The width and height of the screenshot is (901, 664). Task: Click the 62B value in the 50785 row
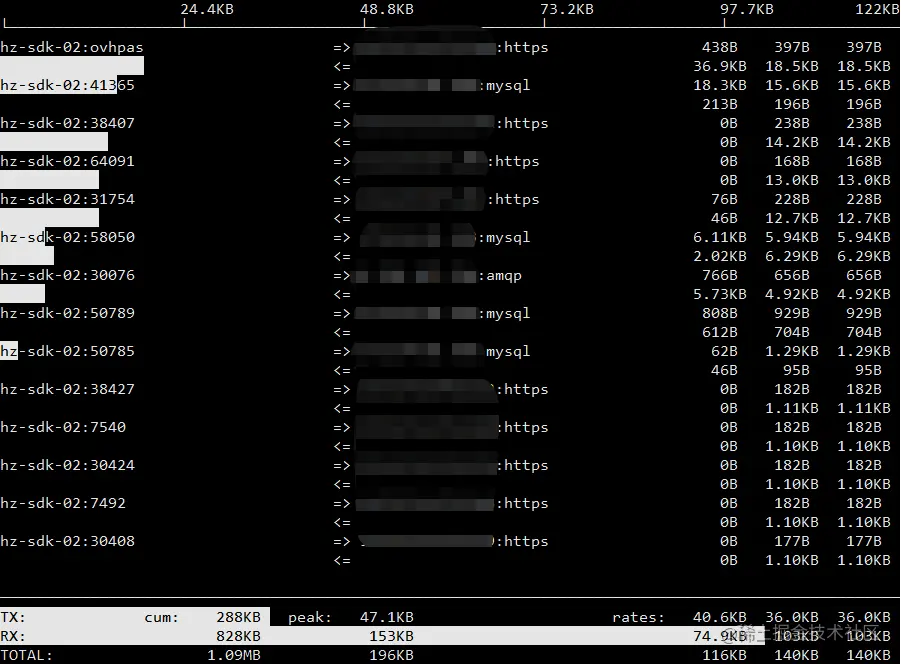point(724,351)
